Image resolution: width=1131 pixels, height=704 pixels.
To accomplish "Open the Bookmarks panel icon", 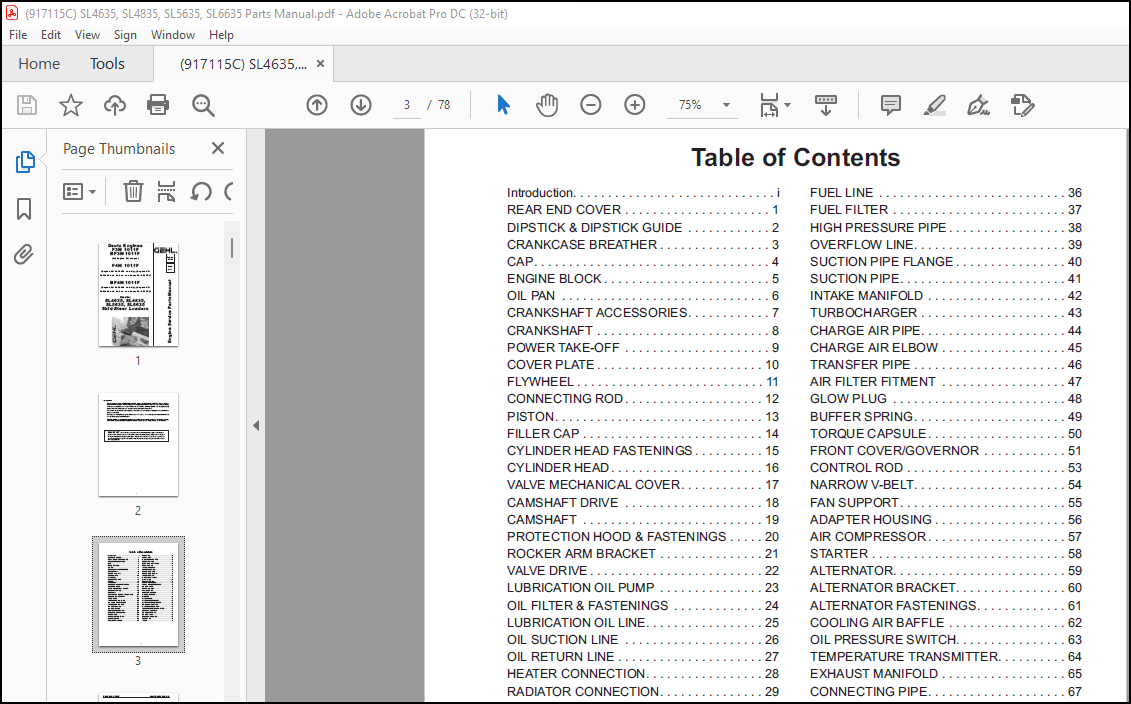I will click(24, 209).
